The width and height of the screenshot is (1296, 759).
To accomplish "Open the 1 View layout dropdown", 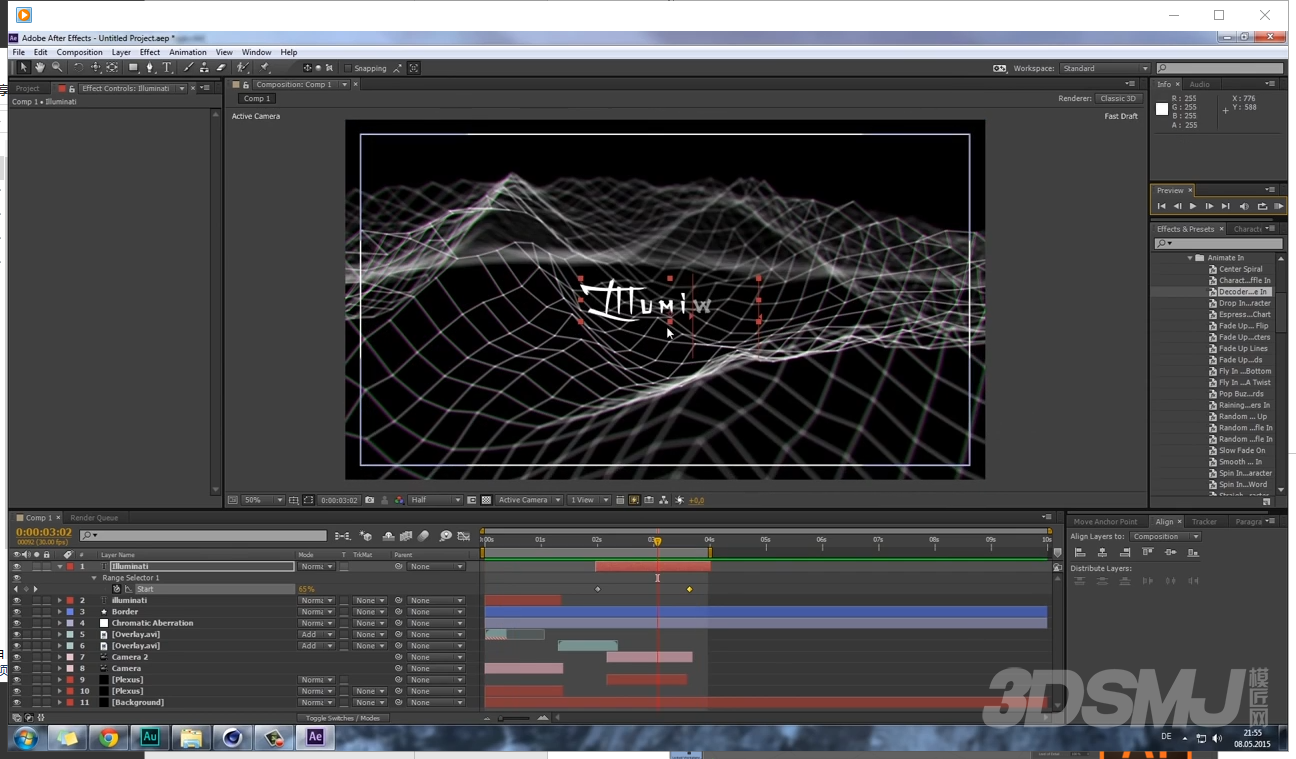I will tap(589, 500).
